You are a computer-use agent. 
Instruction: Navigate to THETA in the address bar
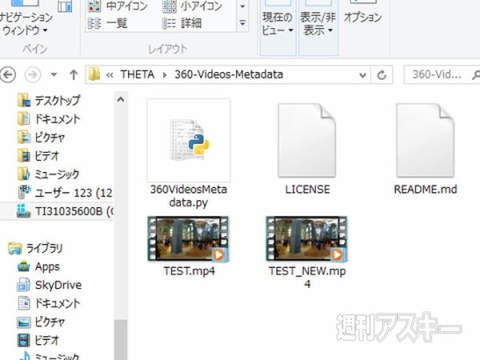tap(137, 74)
